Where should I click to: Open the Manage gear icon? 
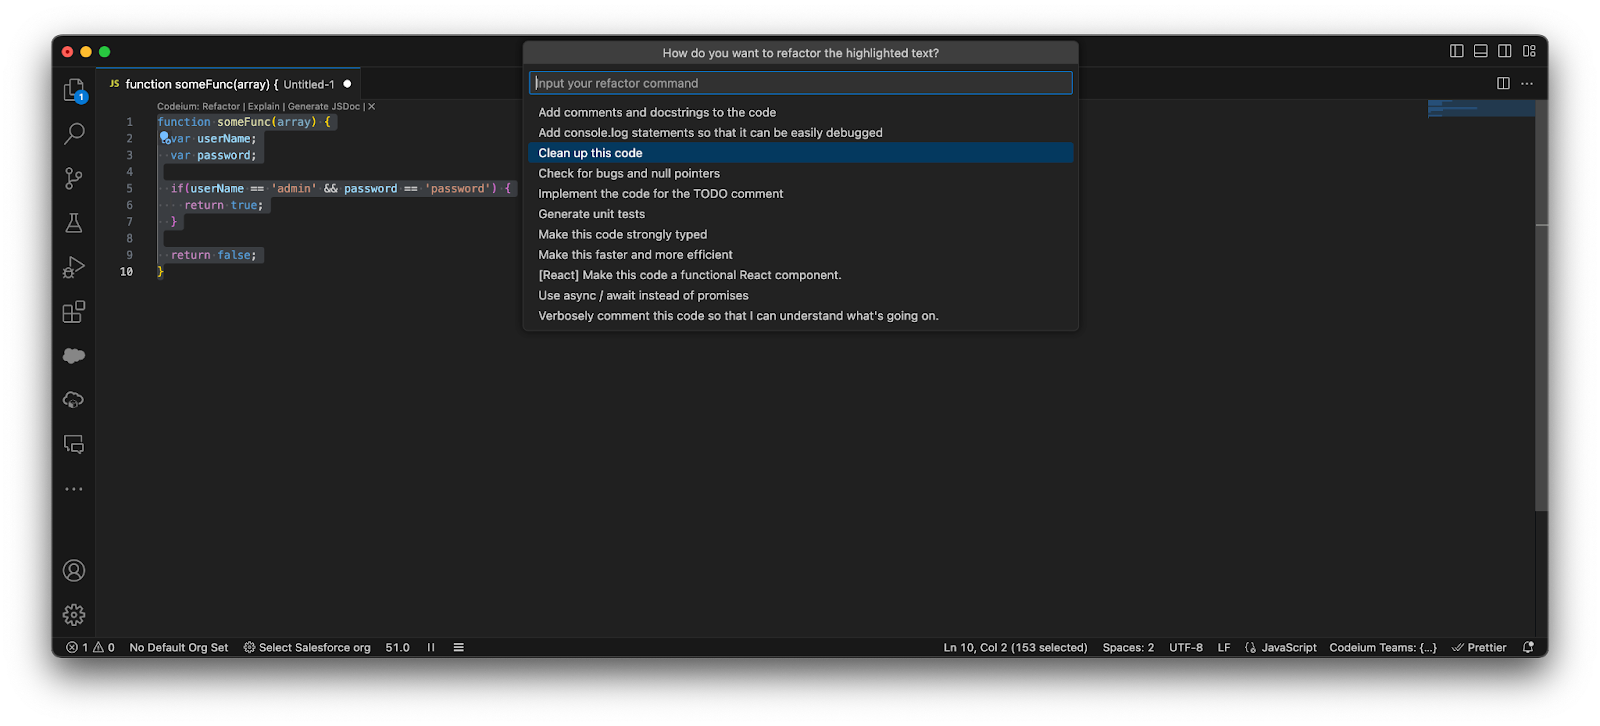click(74, 615)
